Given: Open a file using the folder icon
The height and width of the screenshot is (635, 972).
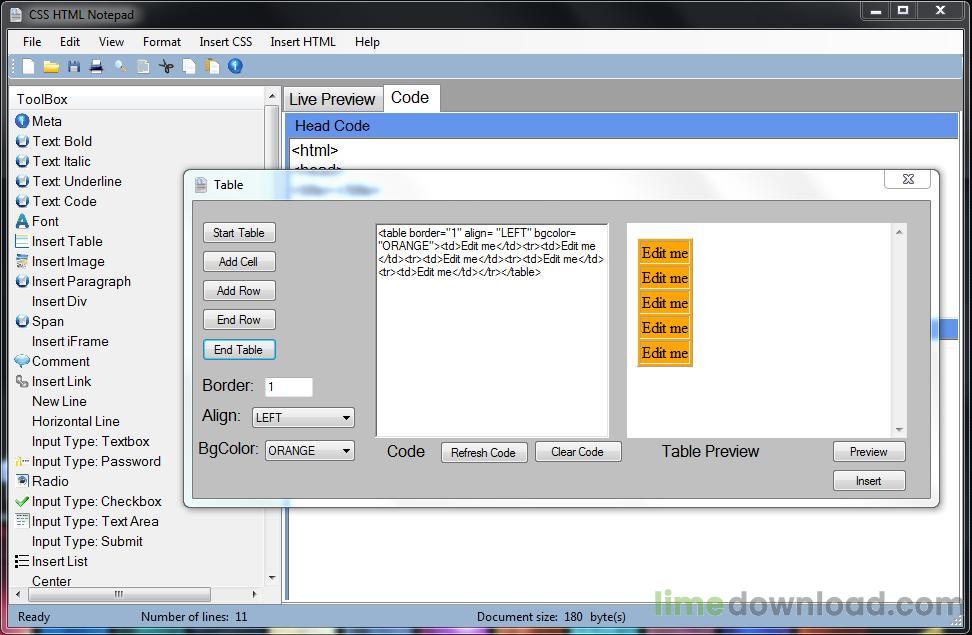Looking at the screenshot, I should coord(50,65).
